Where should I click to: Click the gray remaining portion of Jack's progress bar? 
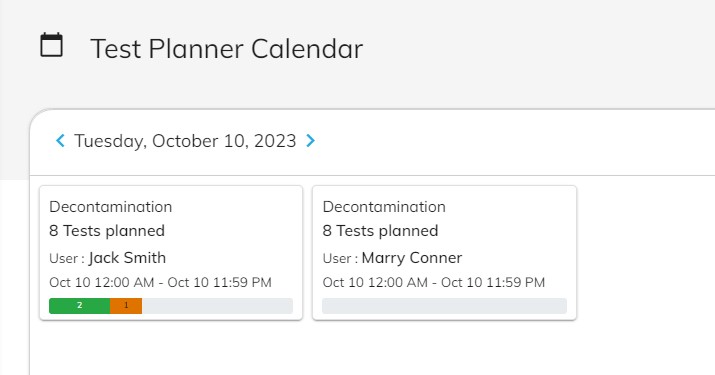tap(217, 306)
